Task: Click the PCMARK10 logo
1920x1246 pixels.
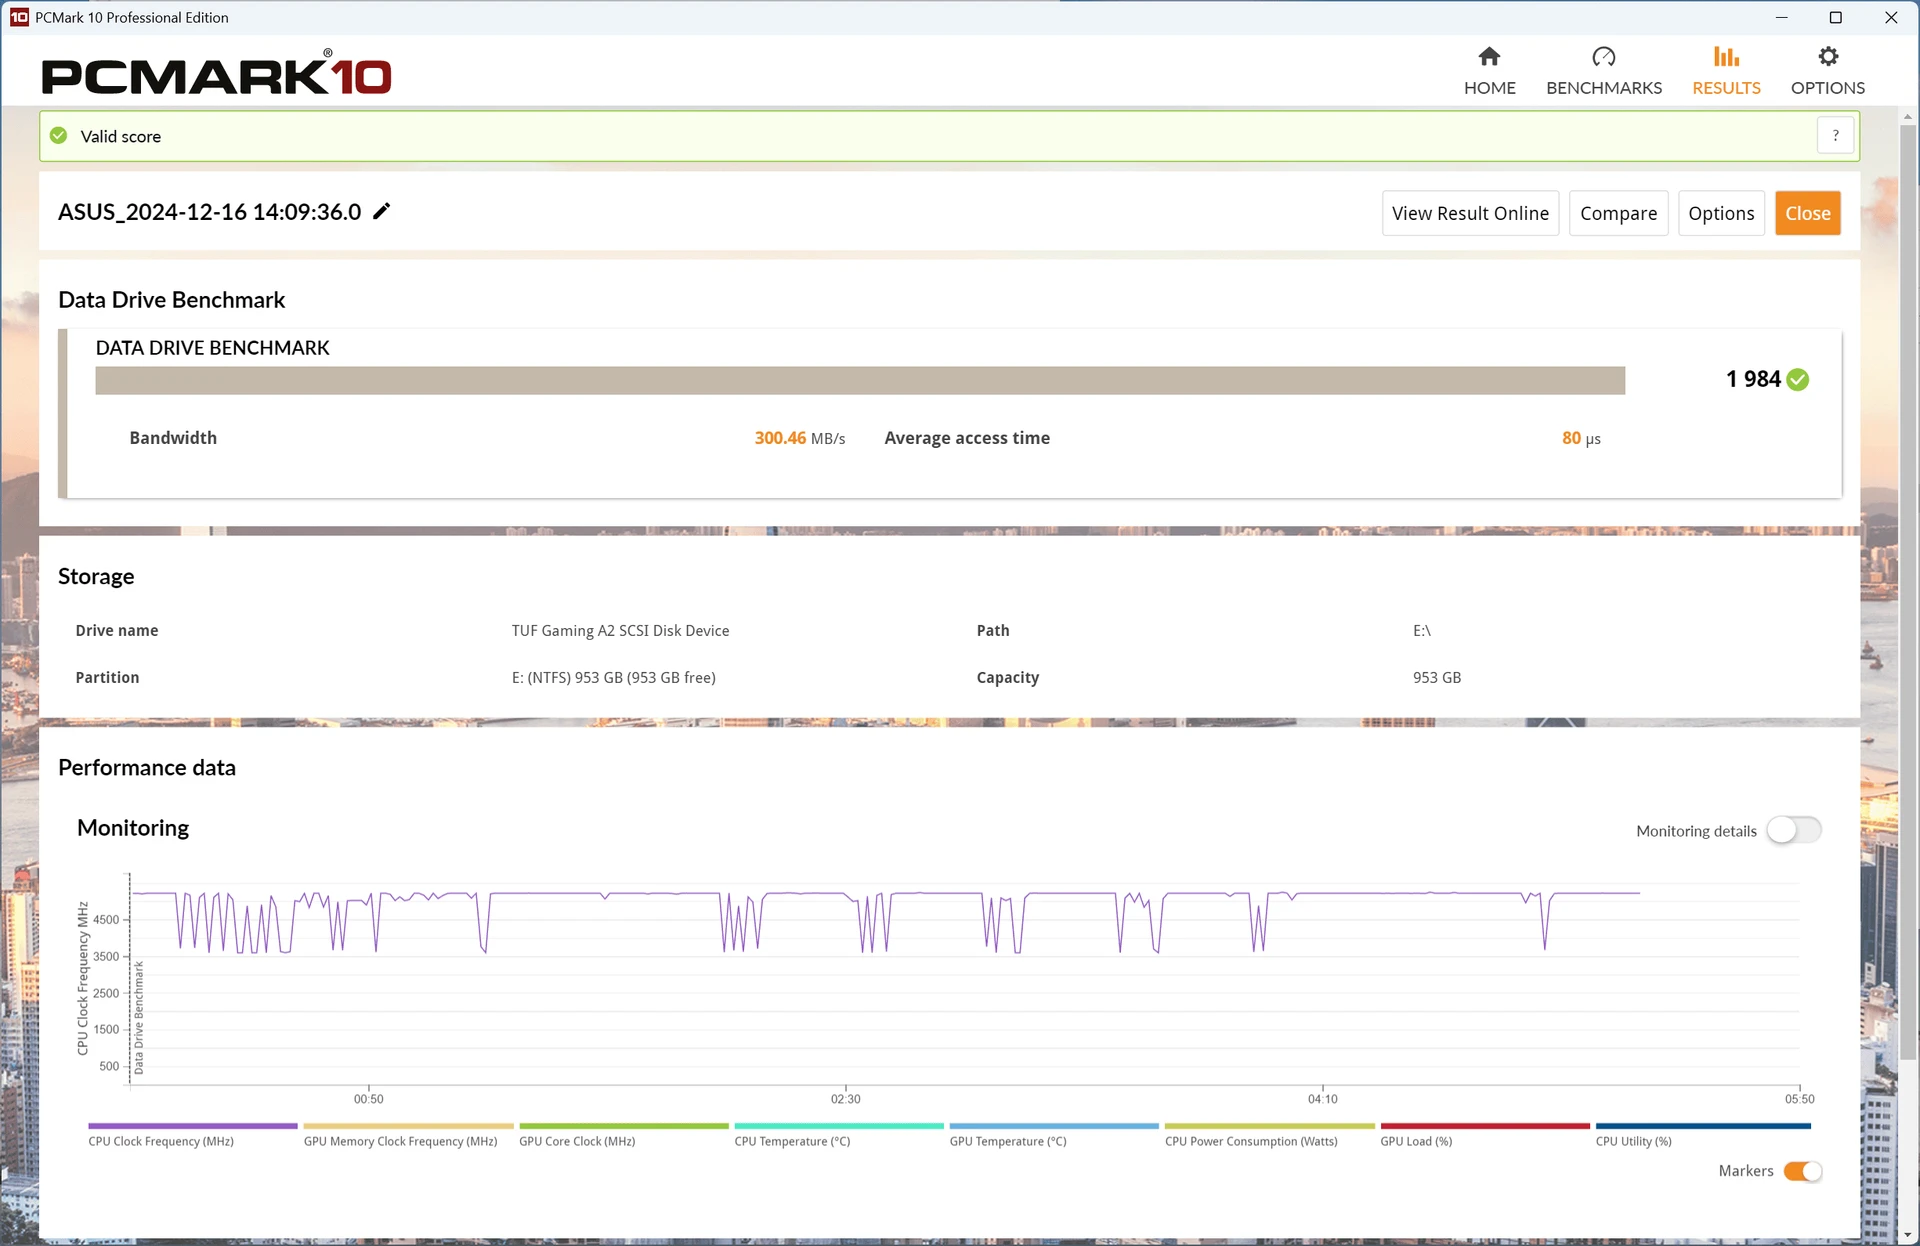Action: pos(216,73)
